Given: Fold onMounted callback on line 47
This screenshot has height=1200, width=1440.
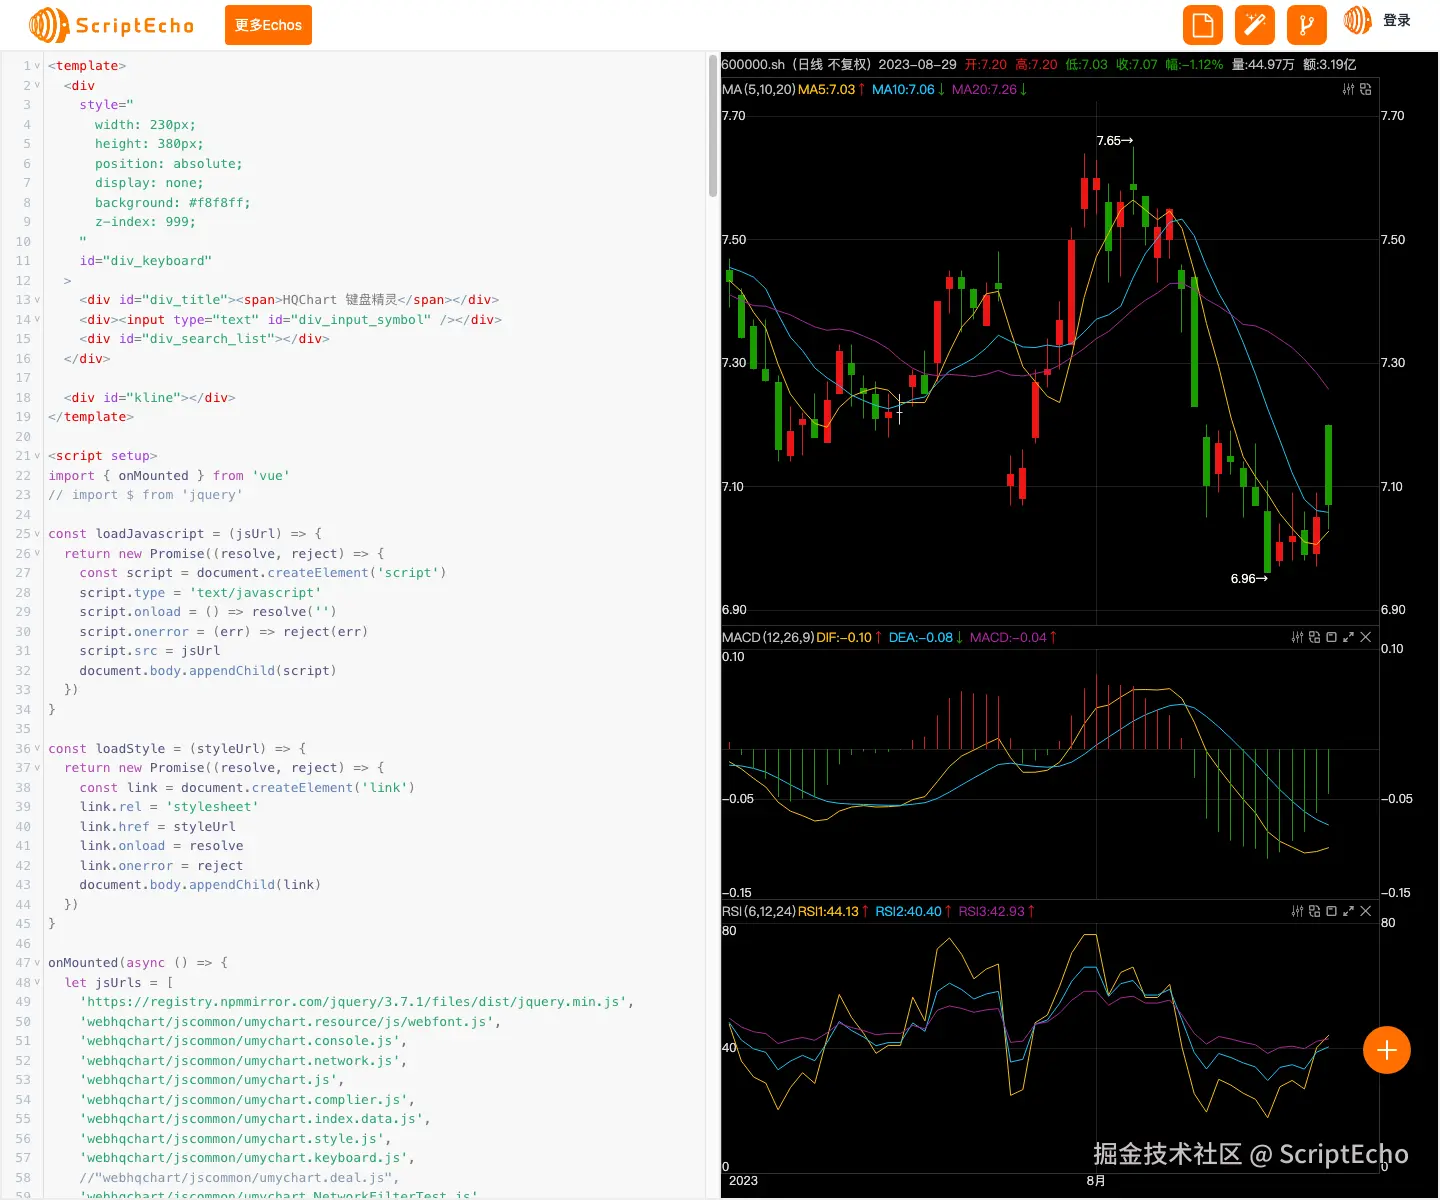Looking at the screenshot, I should tap(38, 963).
